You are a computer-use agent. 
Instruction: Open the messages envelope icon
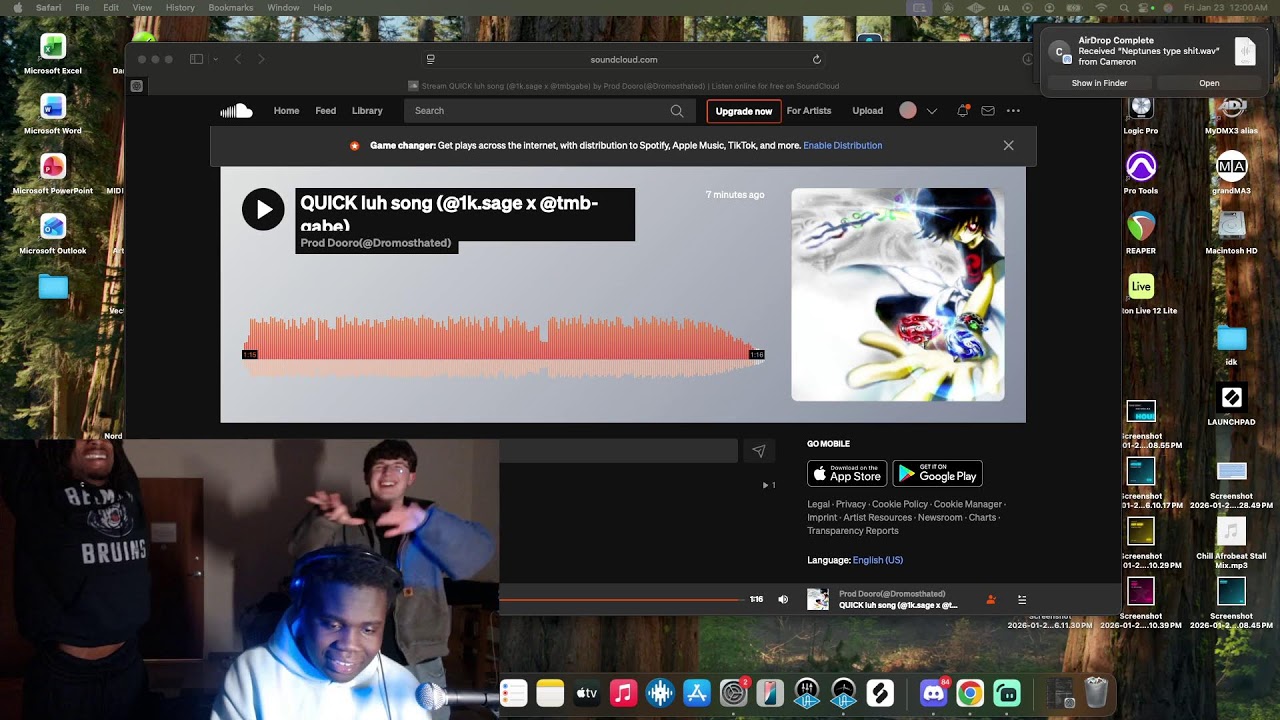[988, 111]
